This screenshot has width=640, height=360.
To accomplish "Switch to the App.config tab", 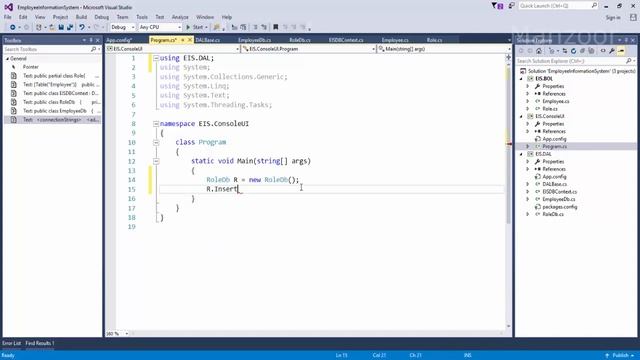I will pos(119,40).
